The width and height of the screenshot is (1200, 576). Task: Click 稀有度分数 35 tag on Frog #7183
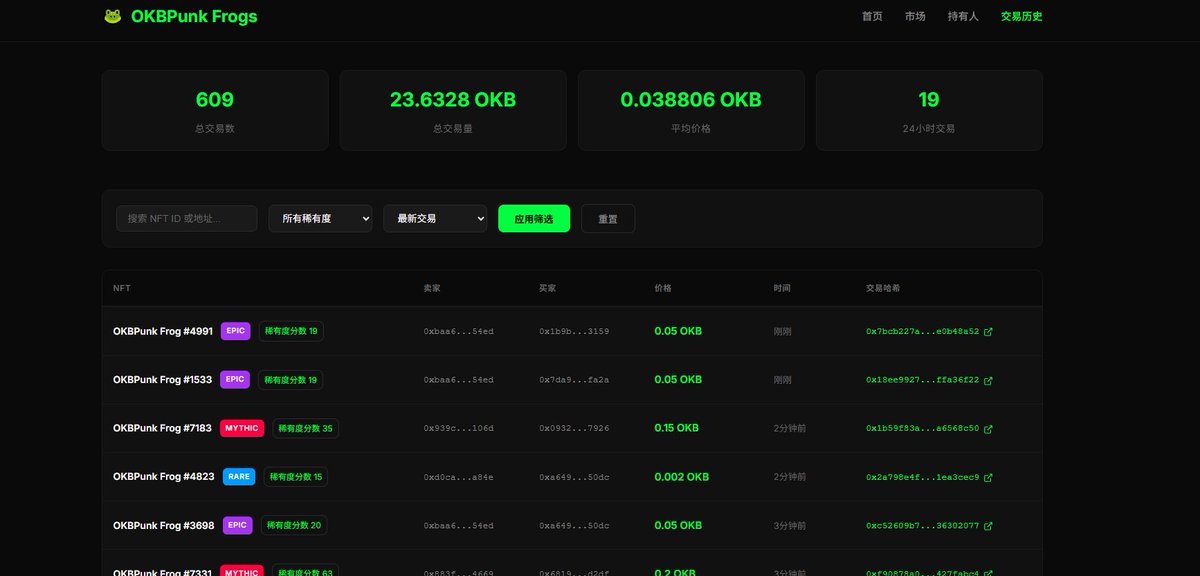coord(305,428)
